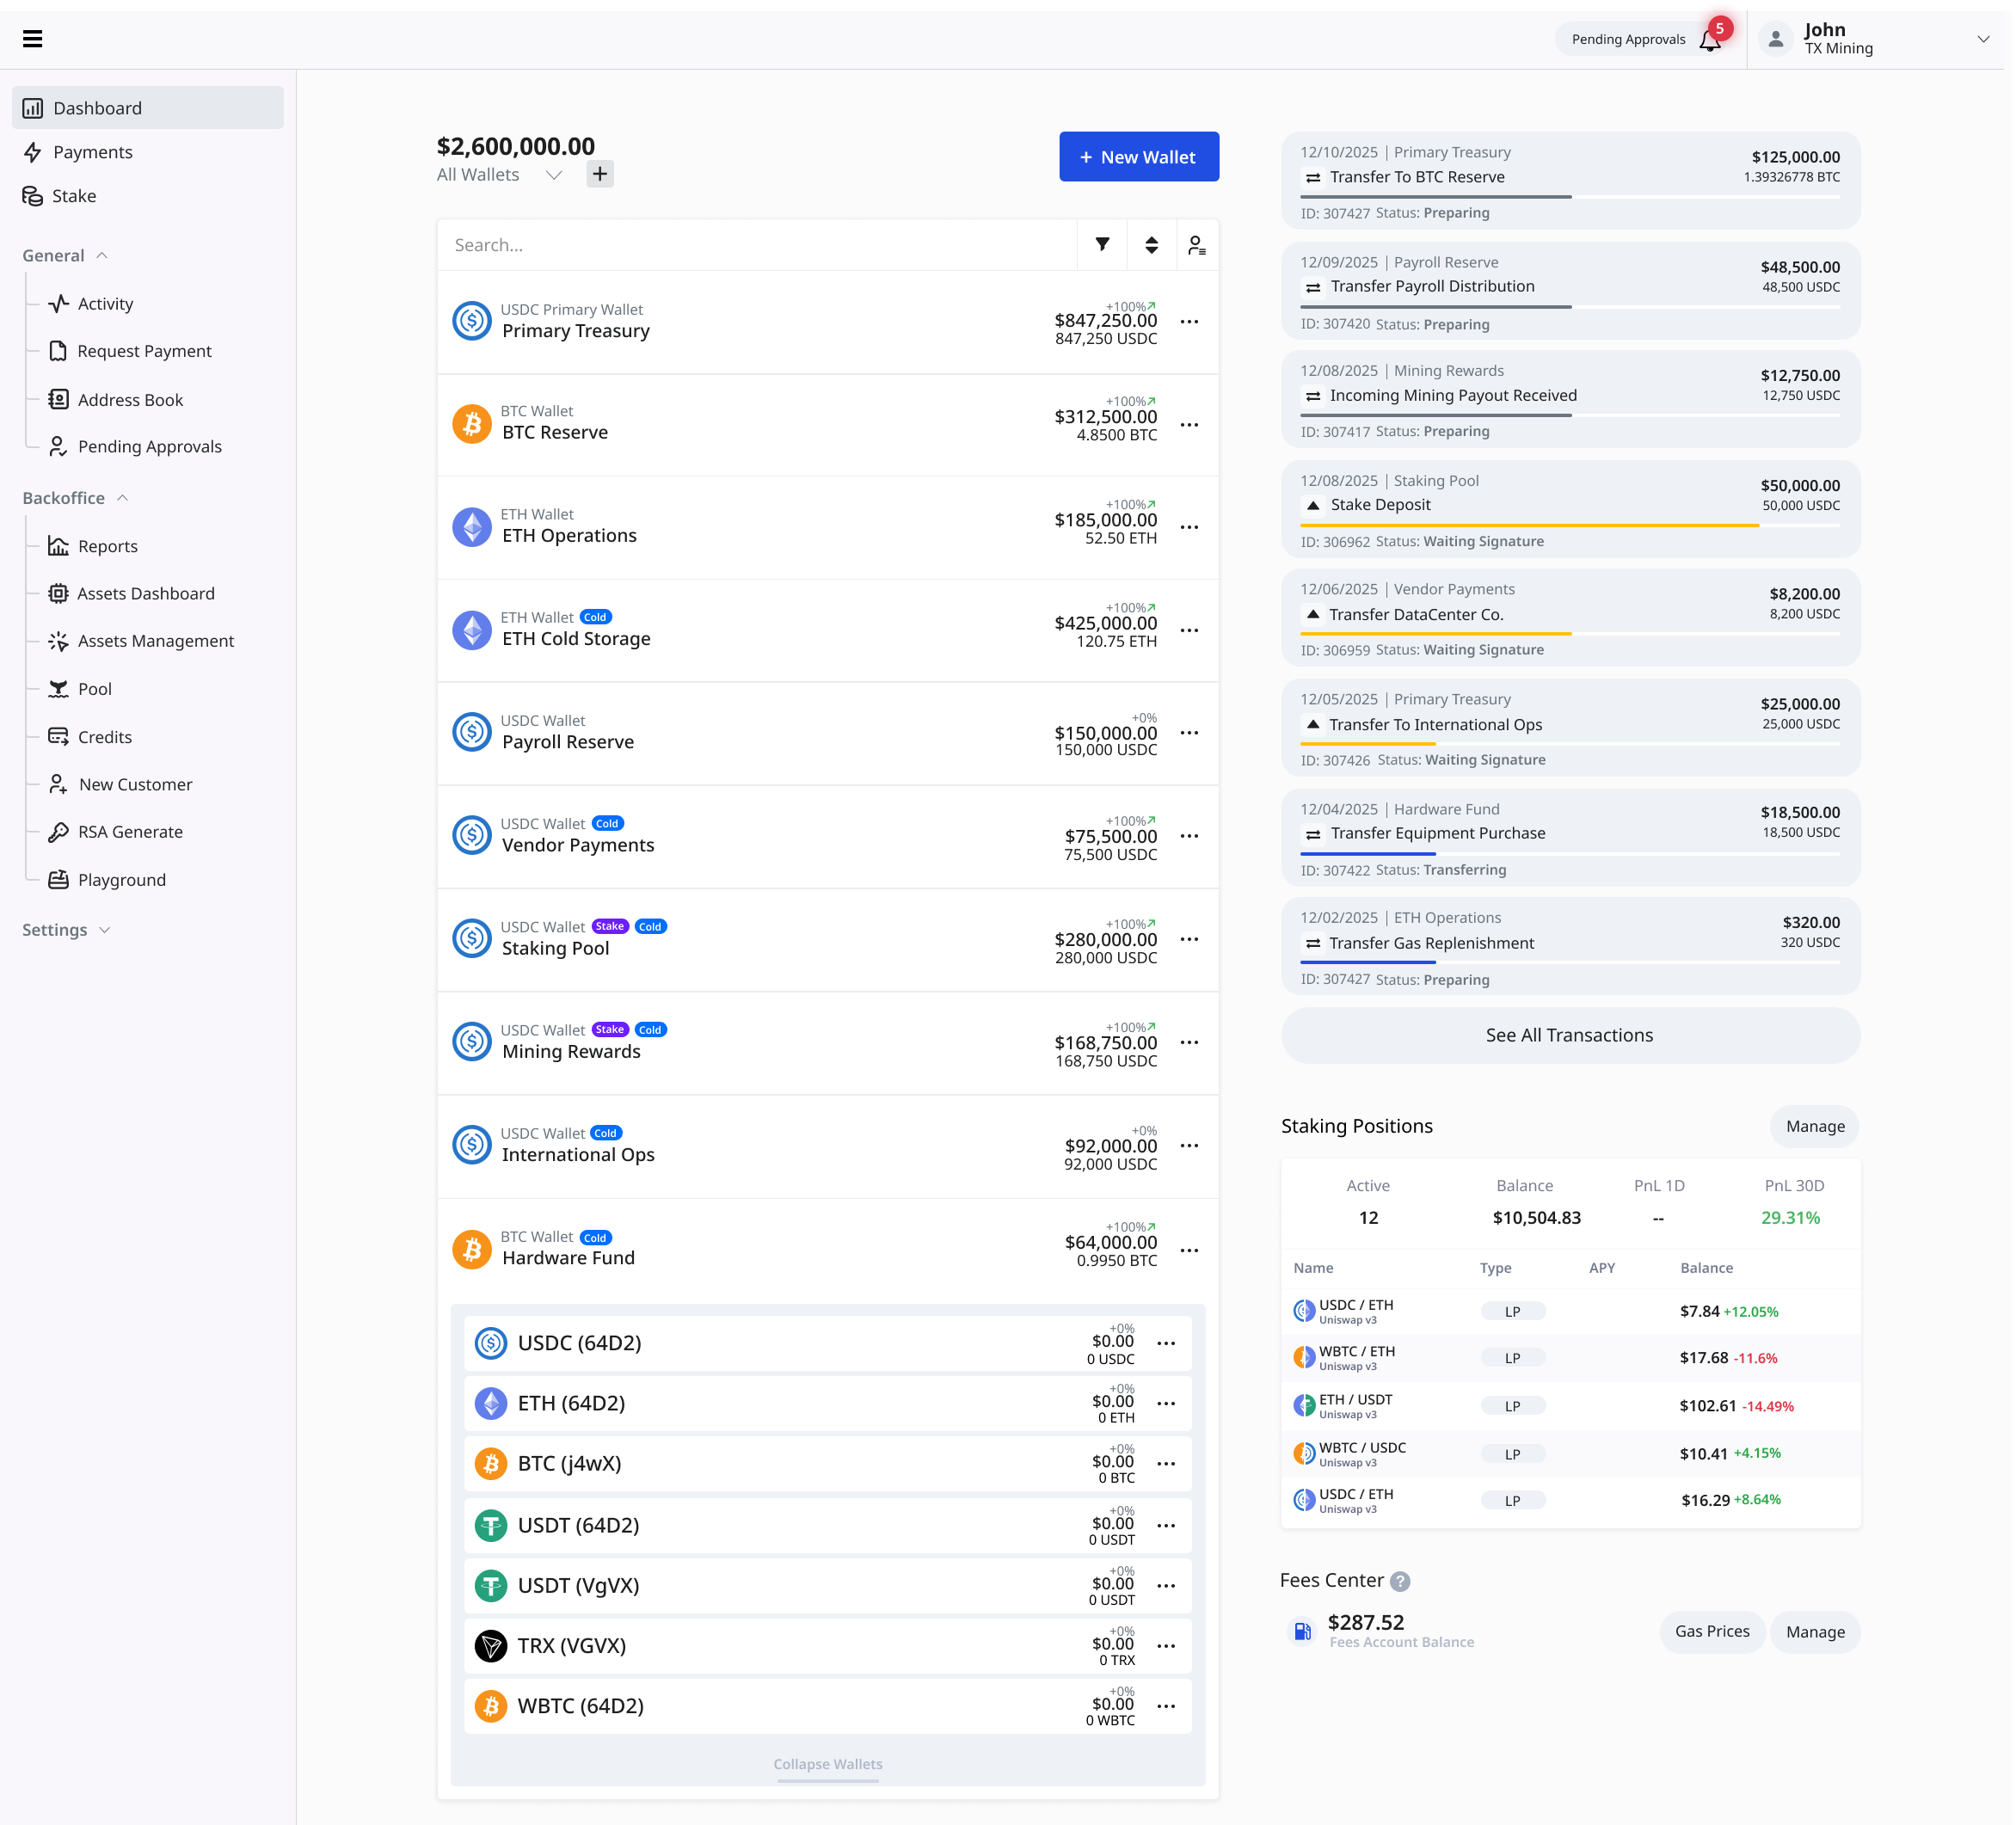Screen dimensions: 2016x1825
Task: Go to Assets Dashboard in the sidebar
Action: (146, 593)
